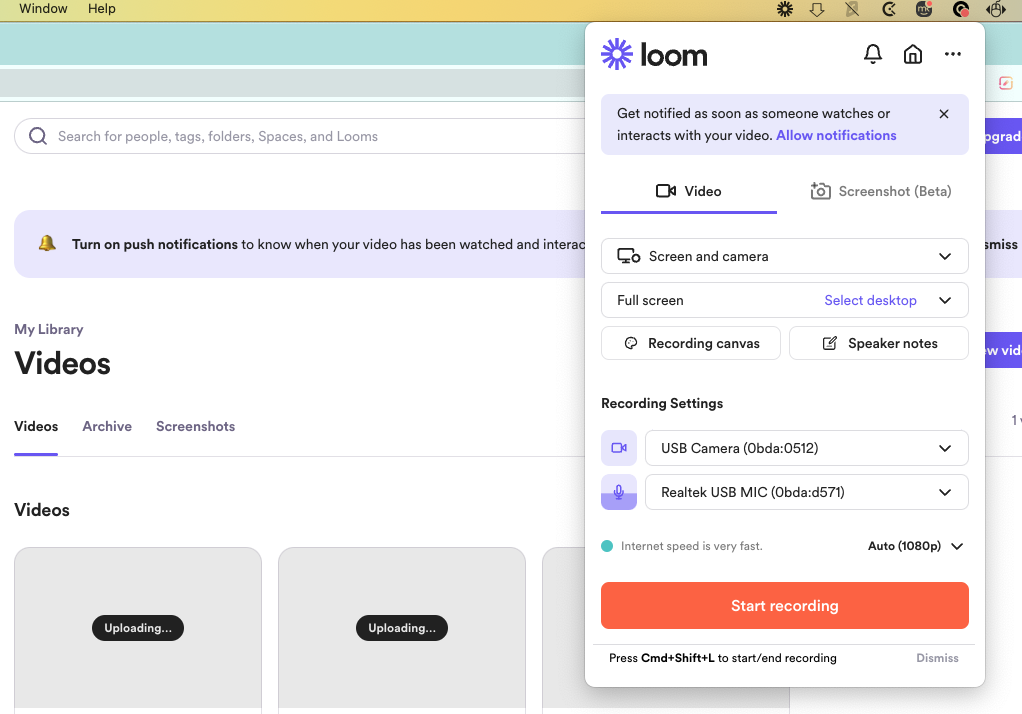Click the Loom icon in the macOS menu bar
Image resolution: width=1022 pixels, height=714 pixels.
pyautogui.click(x=785, y=9)
